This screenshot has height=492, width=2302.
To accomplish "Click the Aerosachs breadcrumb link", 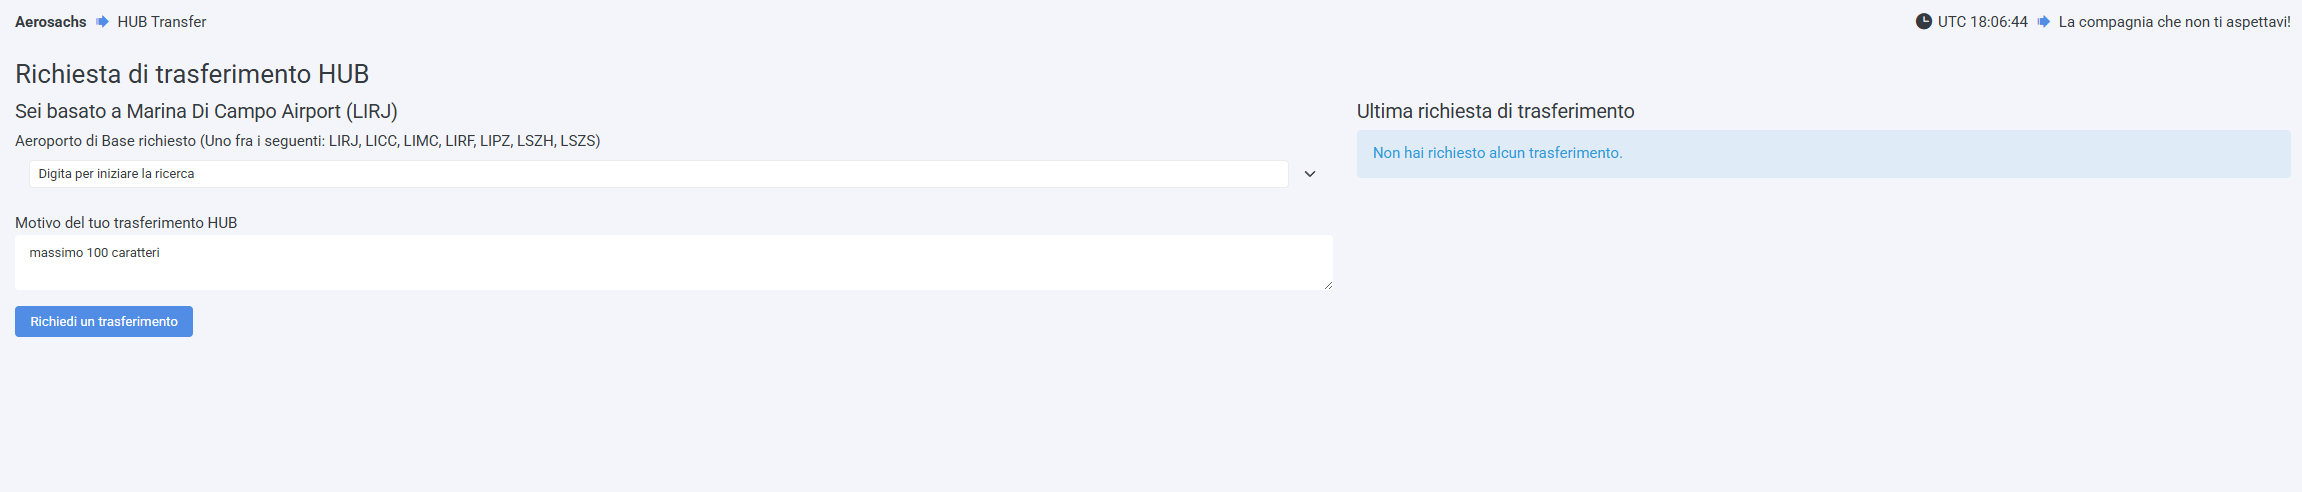I will tap(50, 22).
